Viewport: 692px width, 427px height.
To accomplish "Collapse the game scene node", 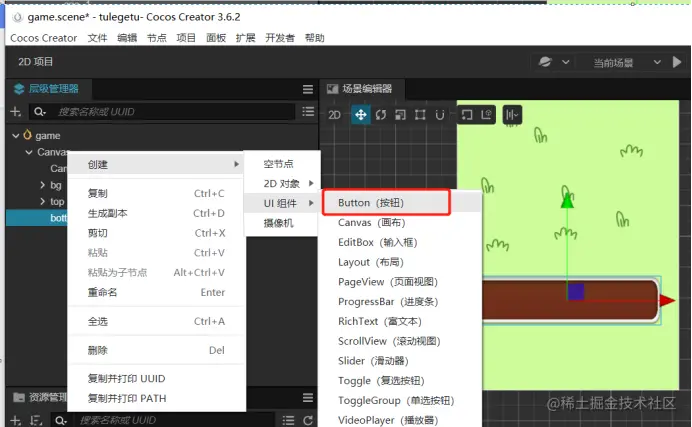I will (15, 135).
